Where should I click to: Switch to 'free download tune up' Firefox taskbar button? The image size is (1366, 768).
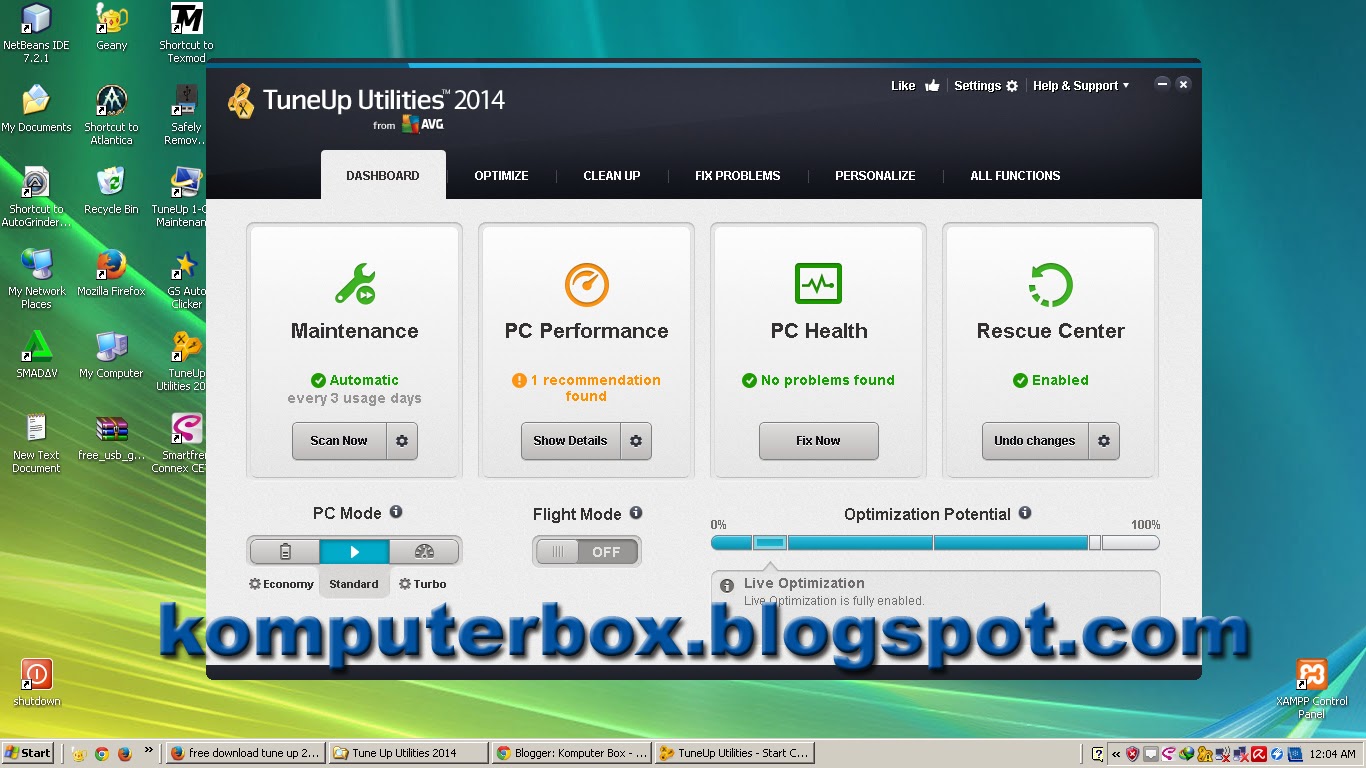[246, 754]
